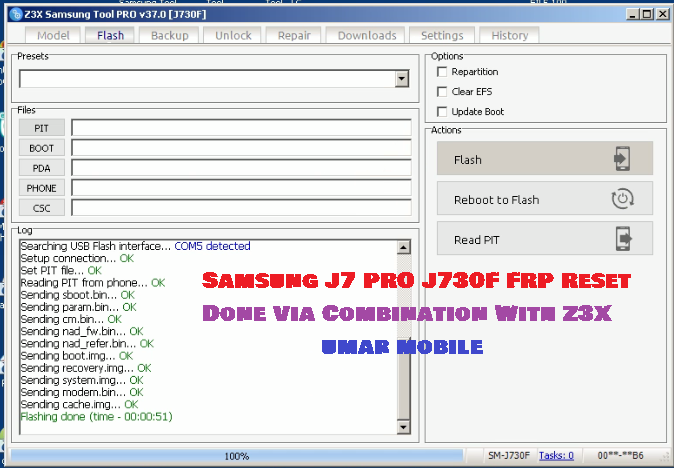Click the Read PIT action button
674x468 pixels.
545,239
